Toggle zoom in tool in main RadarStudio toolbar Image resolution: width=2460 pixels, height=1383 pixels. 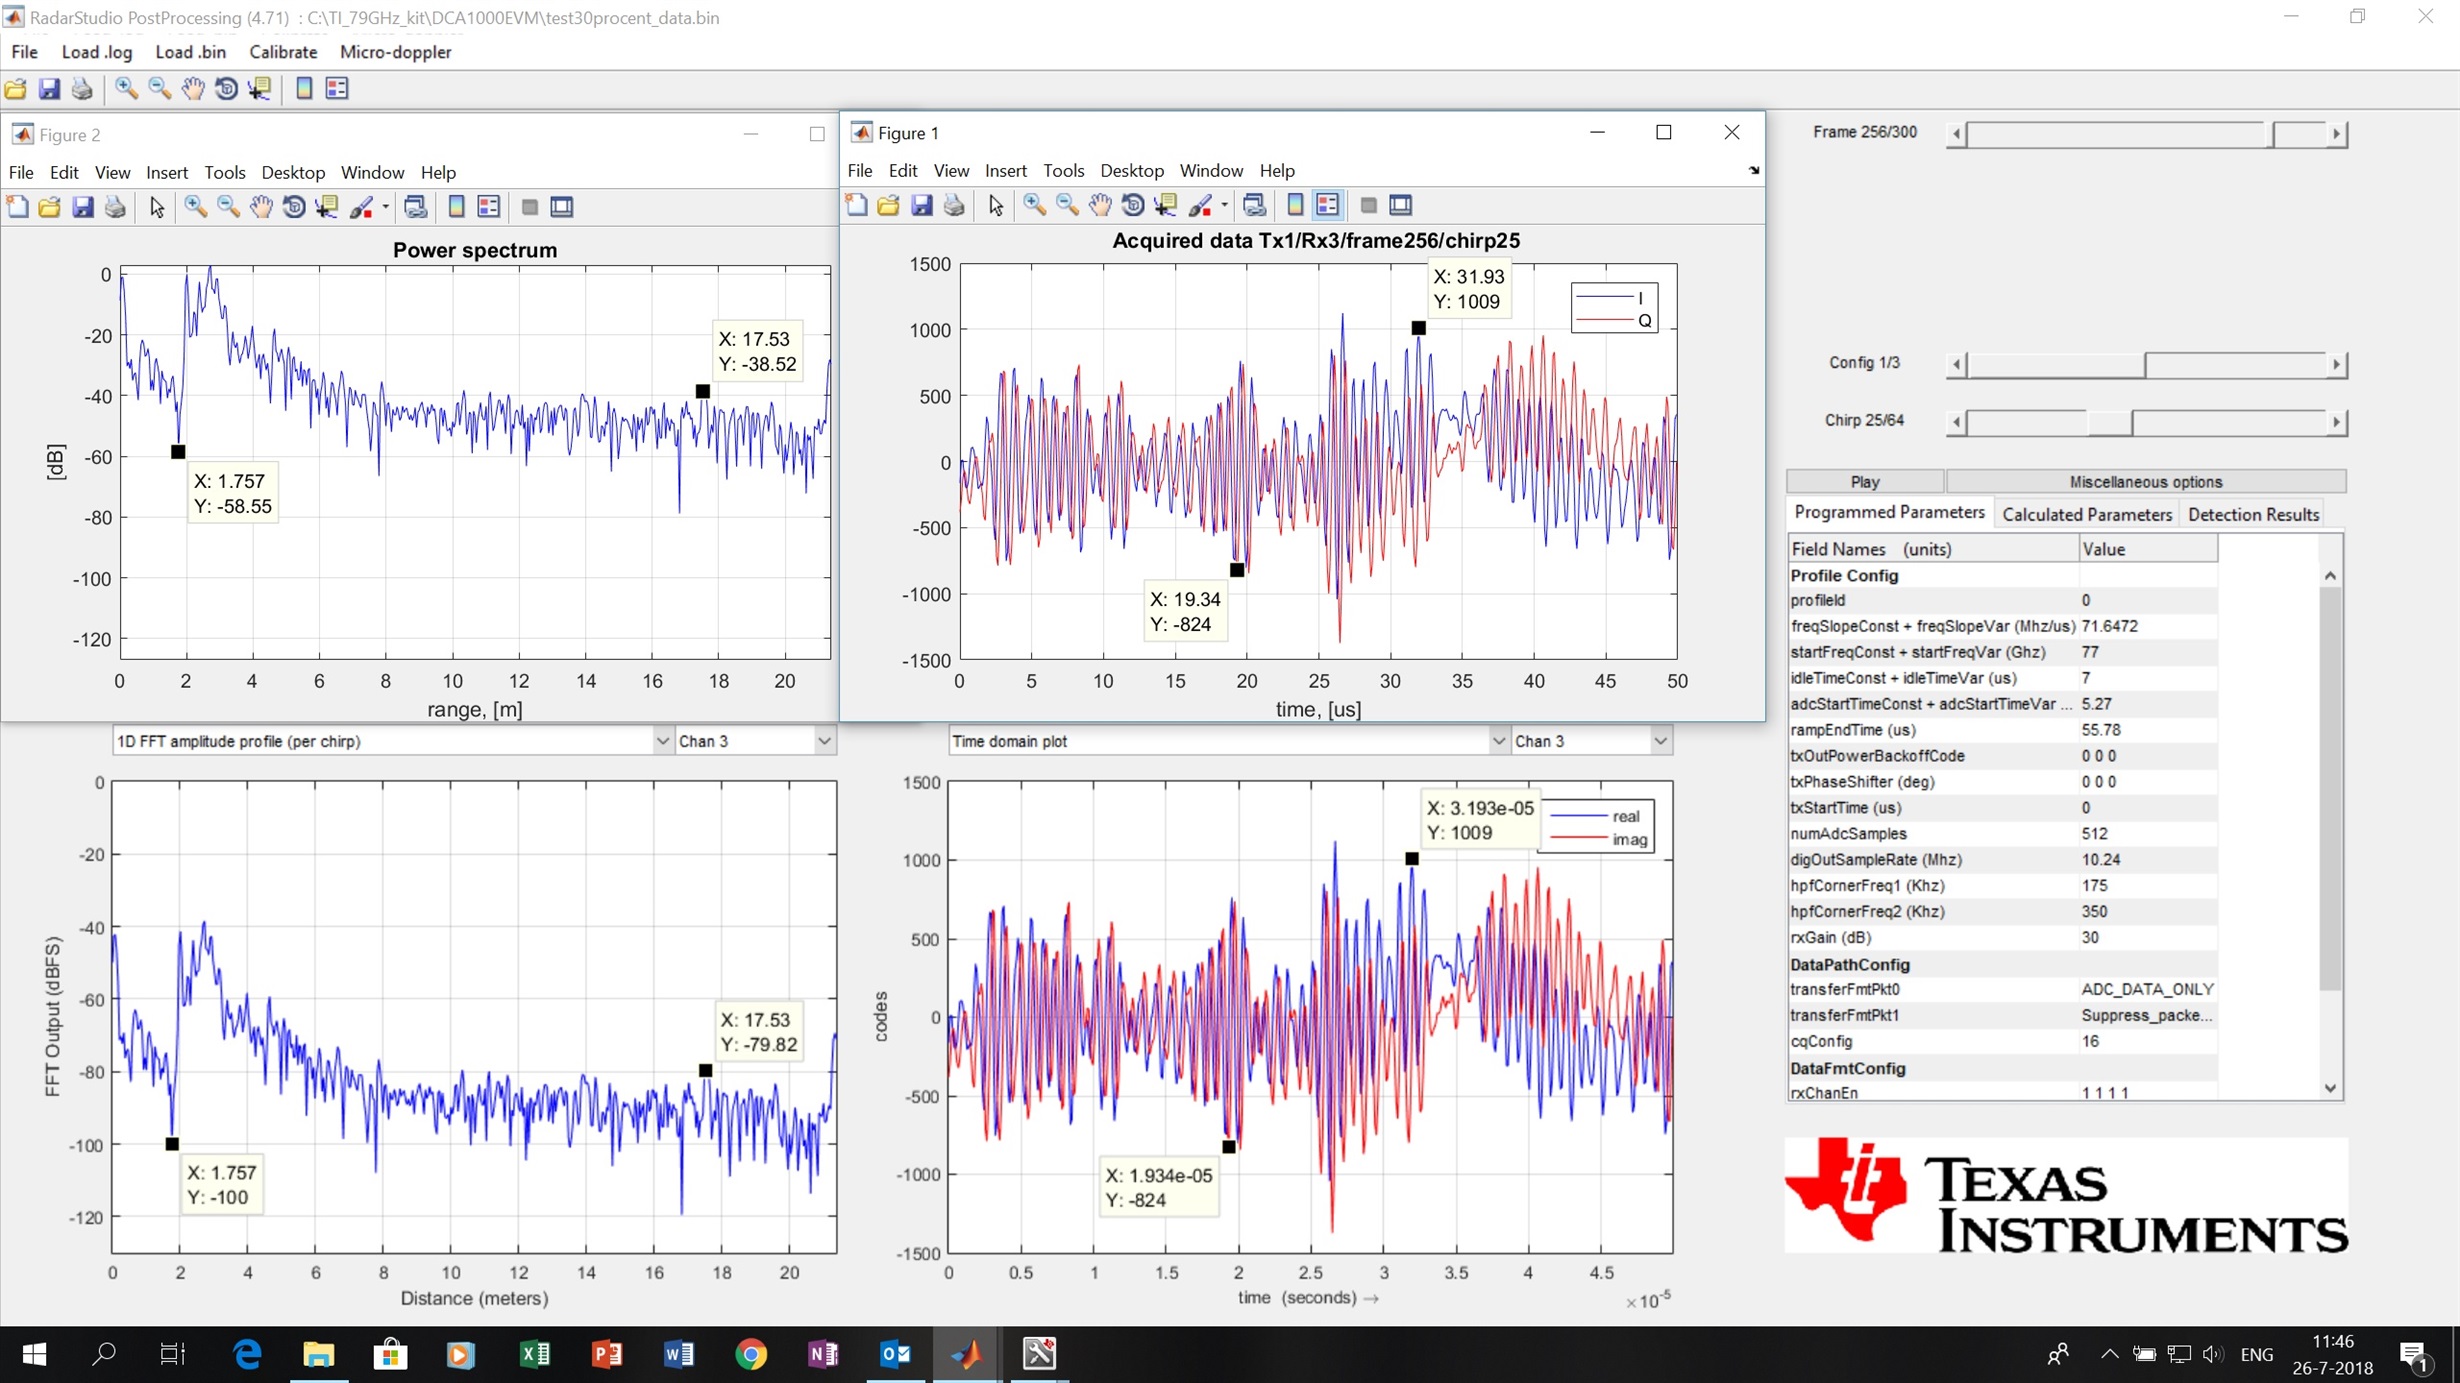[x=126, y=89]
